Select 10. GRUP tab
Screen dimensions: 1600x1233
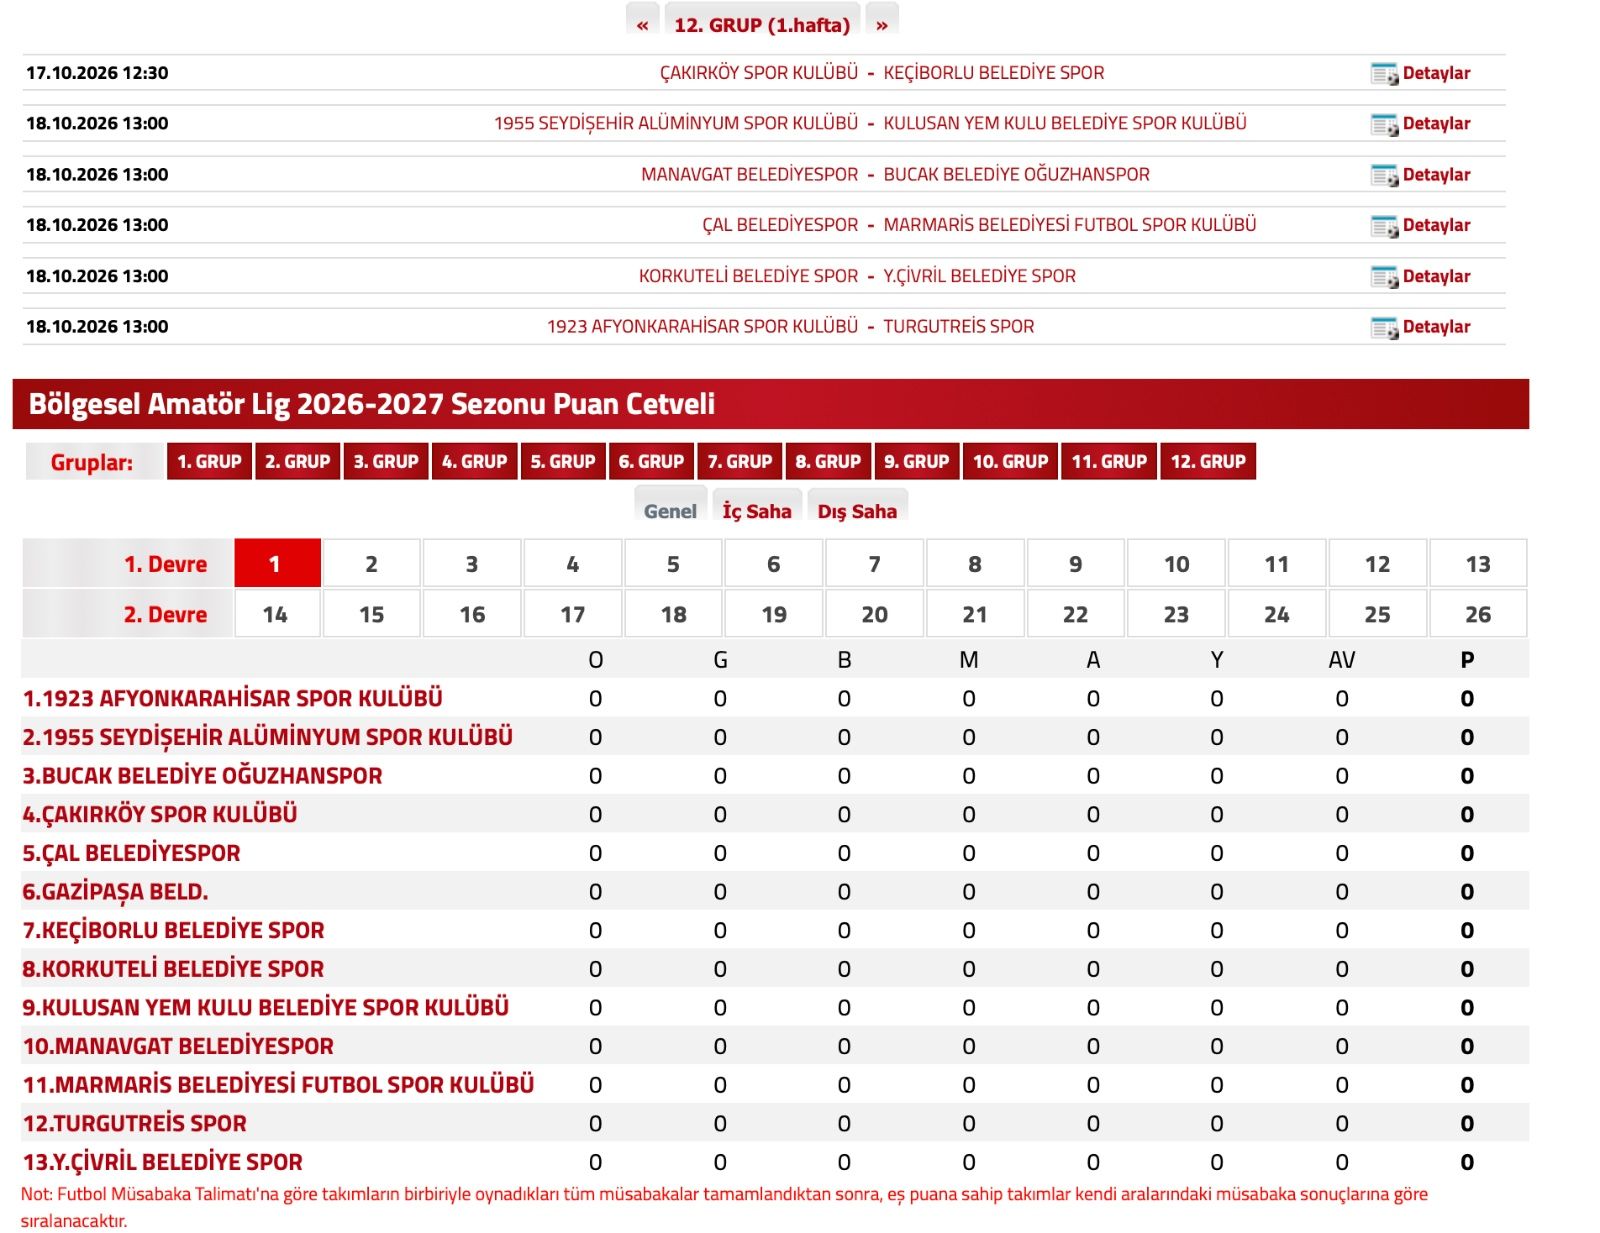coord(1010,461)
